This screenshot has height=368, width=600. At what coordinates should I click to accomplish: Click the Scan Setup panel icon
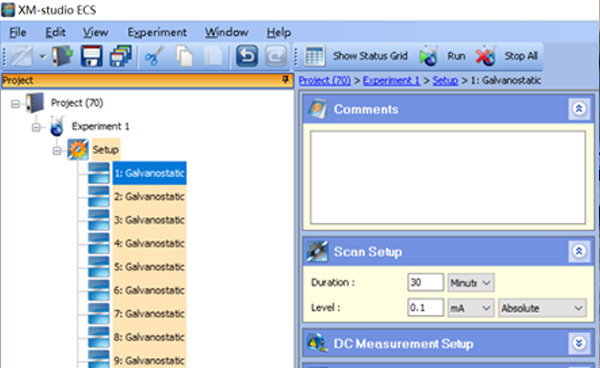click(x=318, y=251)
